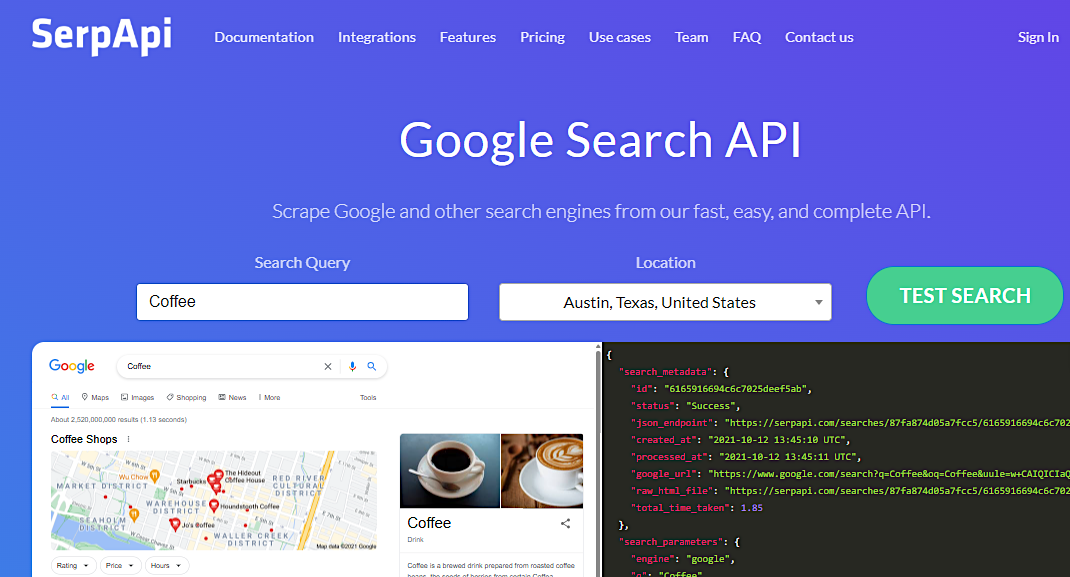Click the About 2,520,000,000 results text
Viewport: 1070px width, 577px height.
pos(119,419)
